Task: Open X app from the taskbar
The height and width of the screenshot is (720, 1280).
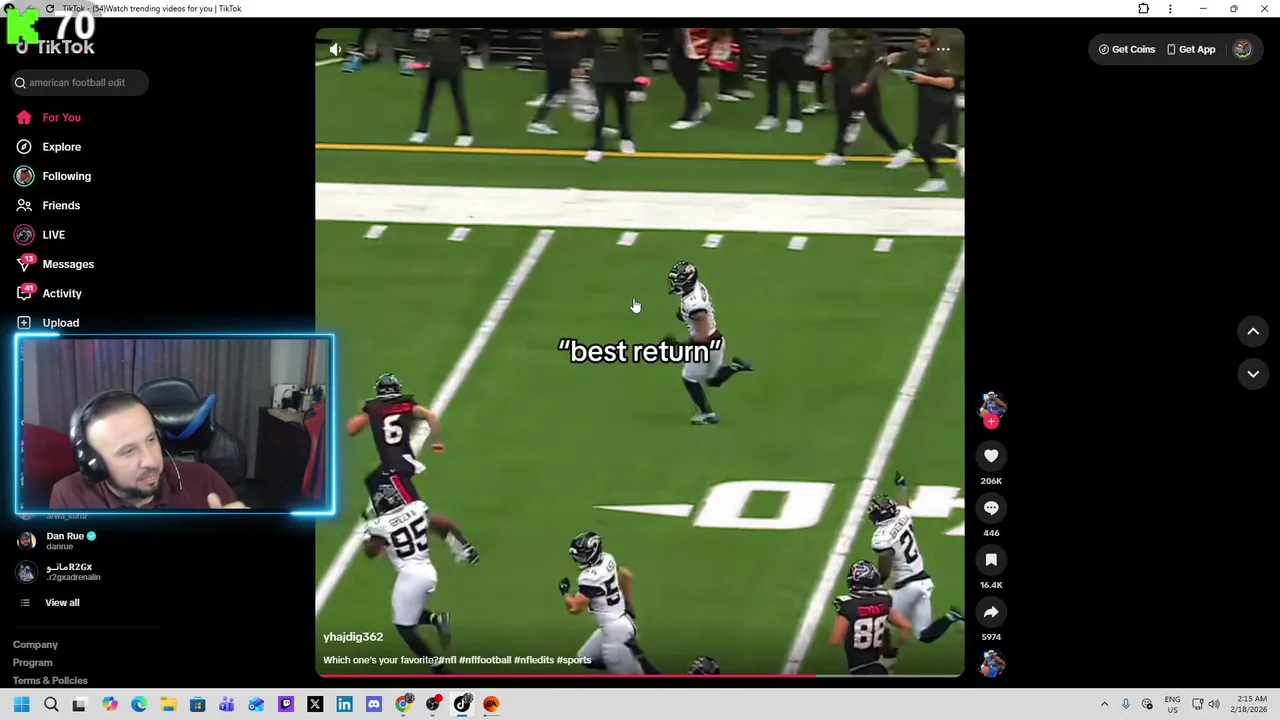Action: (x=315, y=704)
